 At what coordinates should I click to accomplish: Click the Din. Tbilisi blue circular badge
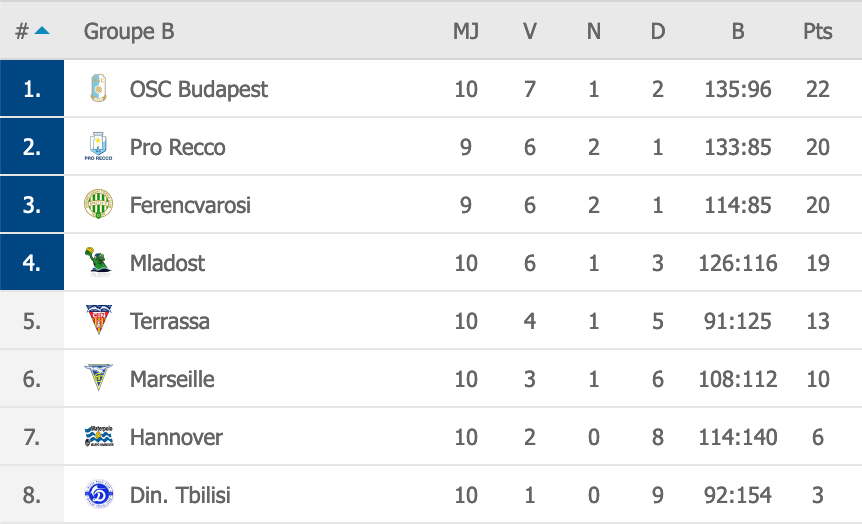tap(99, 494)
